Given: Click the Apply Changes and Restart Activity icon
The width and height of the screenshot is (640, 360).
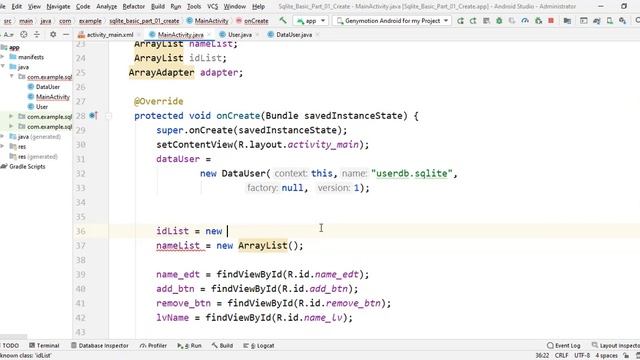Looking at the screenshot, I should pos(473,21).
